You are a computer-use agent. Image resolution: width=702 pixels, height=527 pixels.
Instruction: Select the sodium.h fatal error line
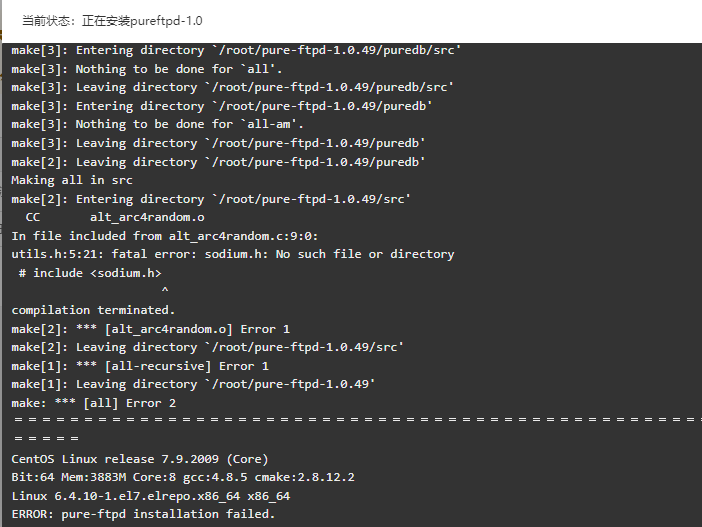232,254
